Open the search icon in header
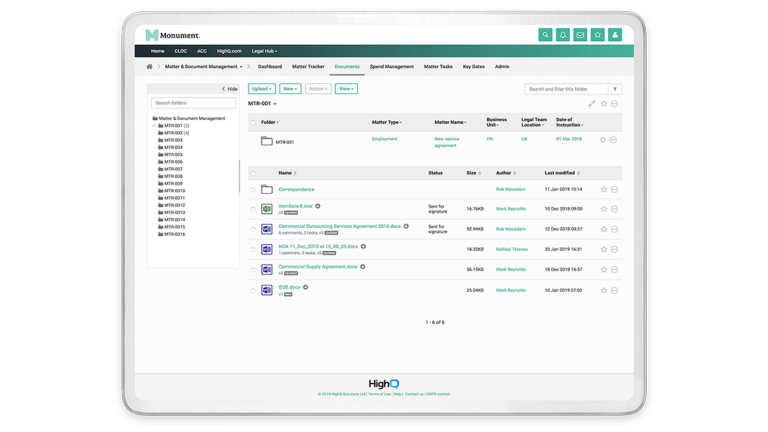 pos(545,35)
